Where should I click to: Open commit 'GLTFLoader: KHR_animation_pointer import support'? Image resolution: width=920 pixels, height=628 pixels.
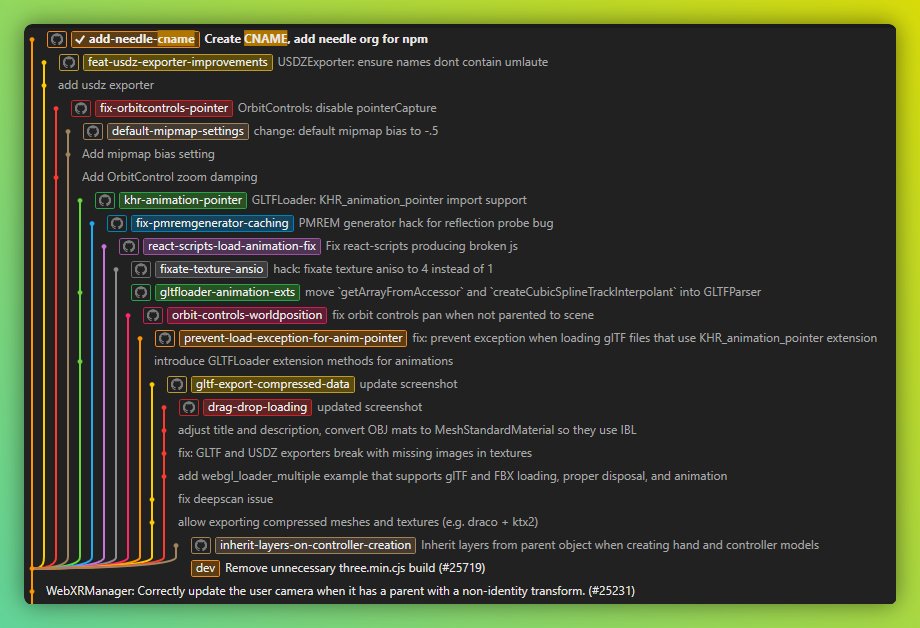389,200
